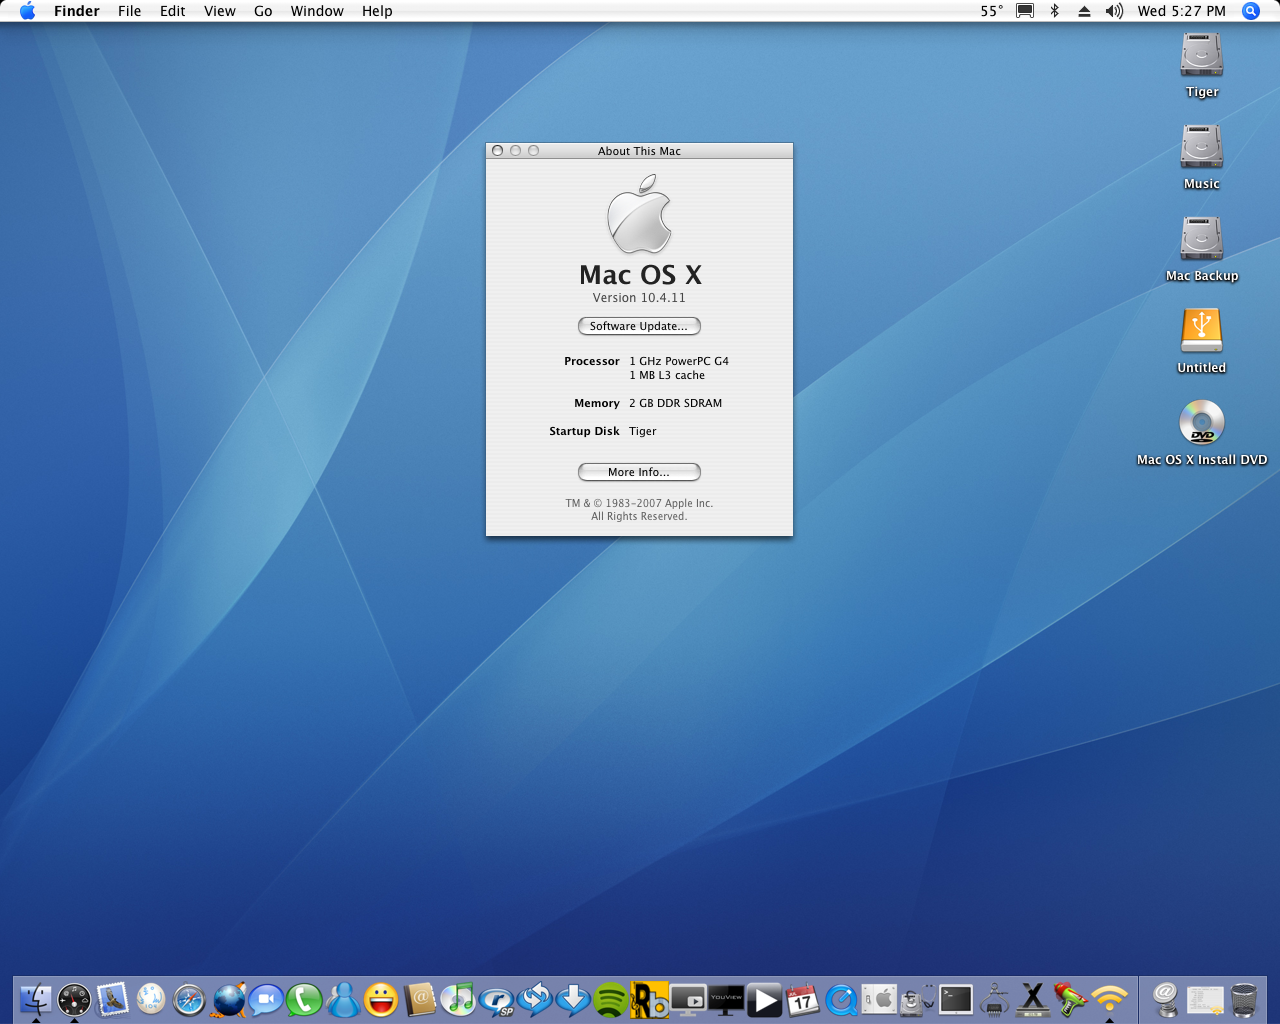This screenshot has height=1024, width=1280.
Task: Launch iTunes from the Dock
Action: click(458, 999)
